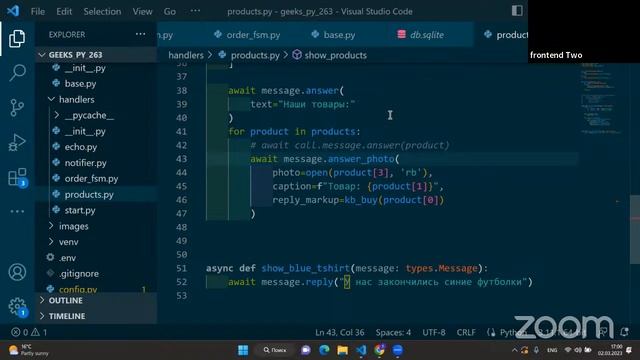Switch to db.sqlite editor tab
The width and height of the screenshot is (640, 360).
click(421, 35)
